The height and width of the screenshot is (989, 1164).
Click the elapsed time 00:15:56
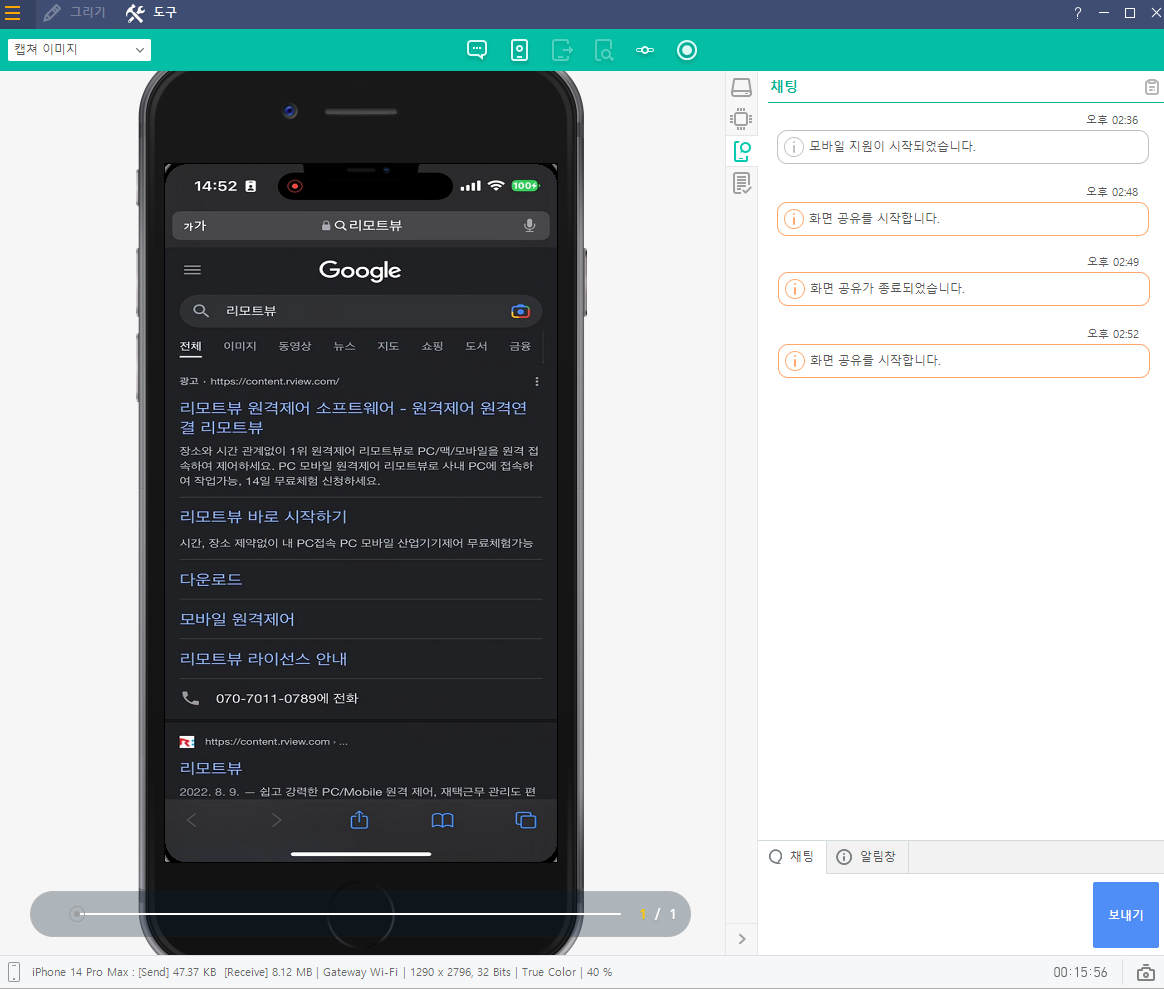pyautogui.click(x=1080, y=972)
